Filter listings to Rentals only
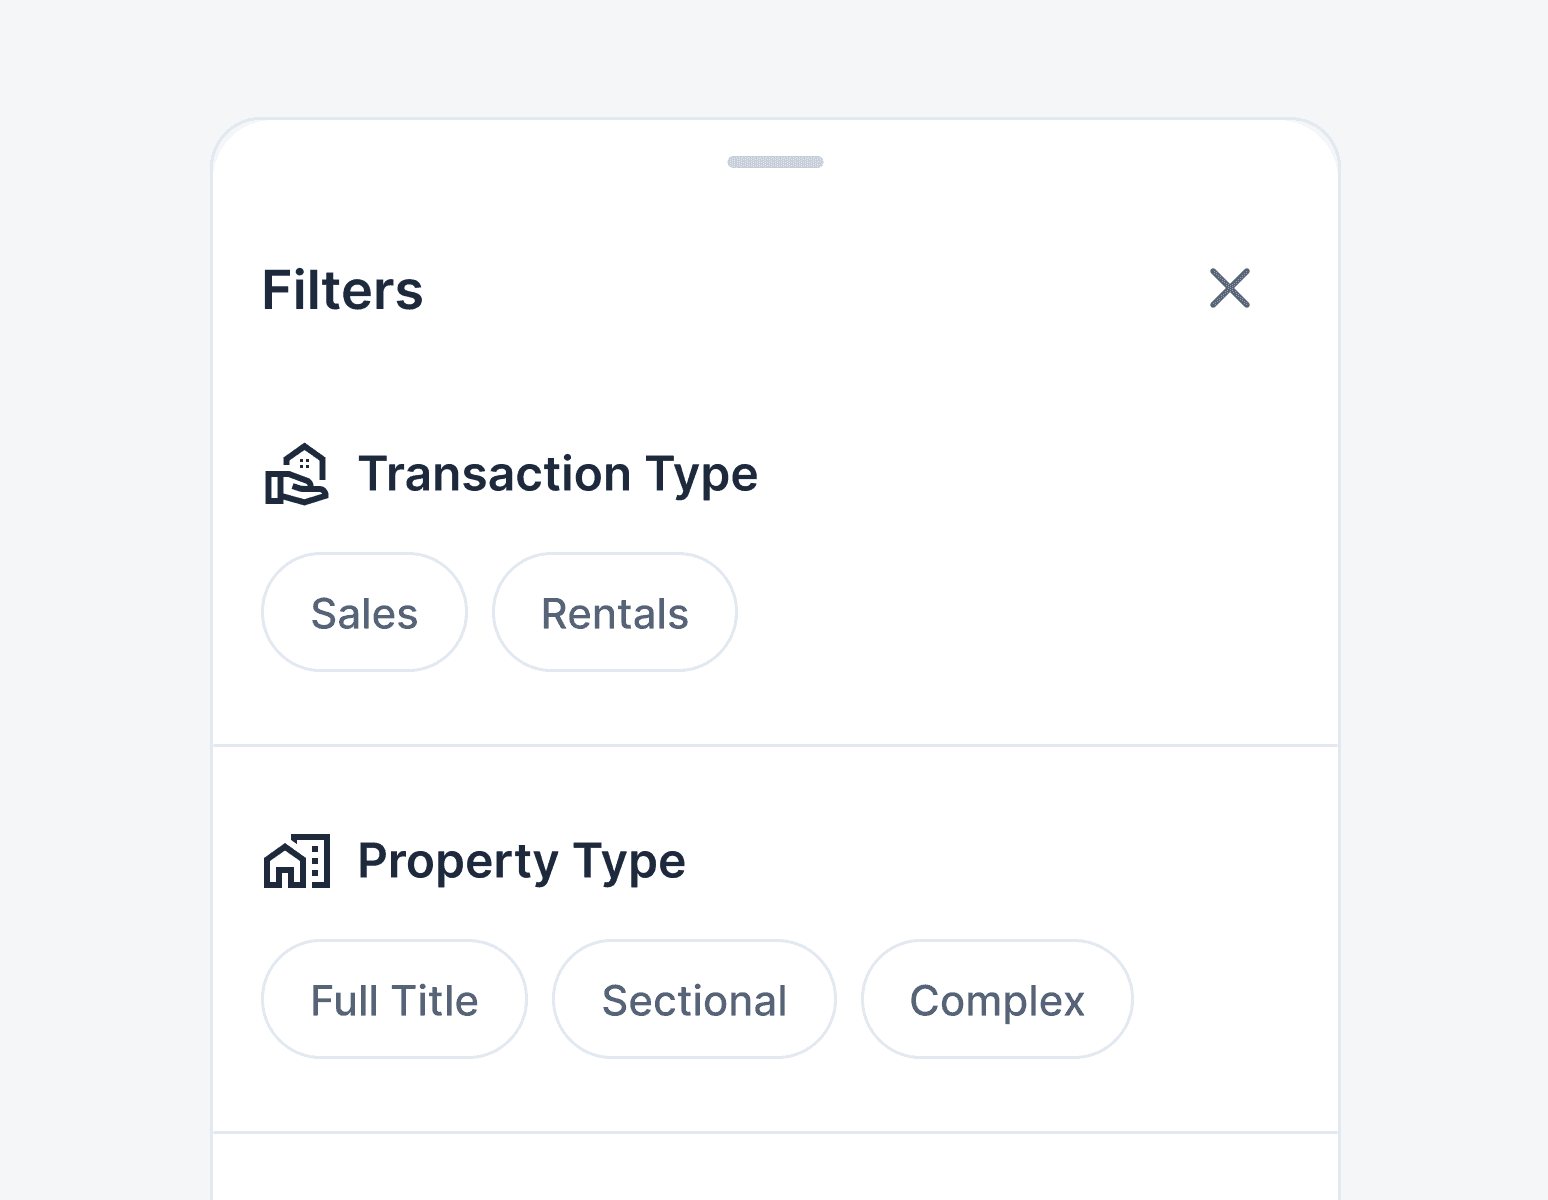Screen dimensions: 1548x1200 click(x=615, y=612)
